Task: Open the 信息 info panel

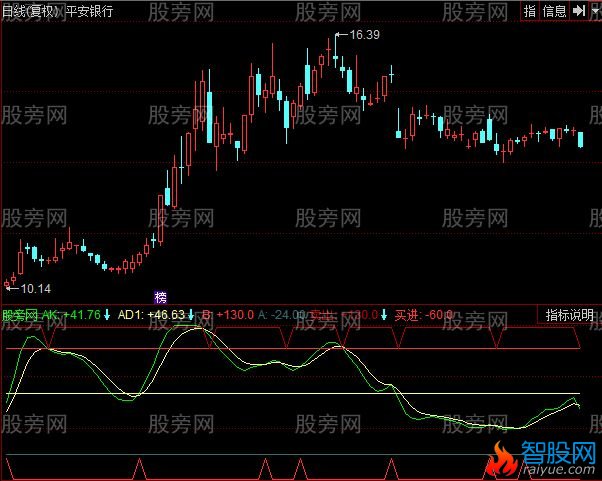Action: [x=553, y=11]
